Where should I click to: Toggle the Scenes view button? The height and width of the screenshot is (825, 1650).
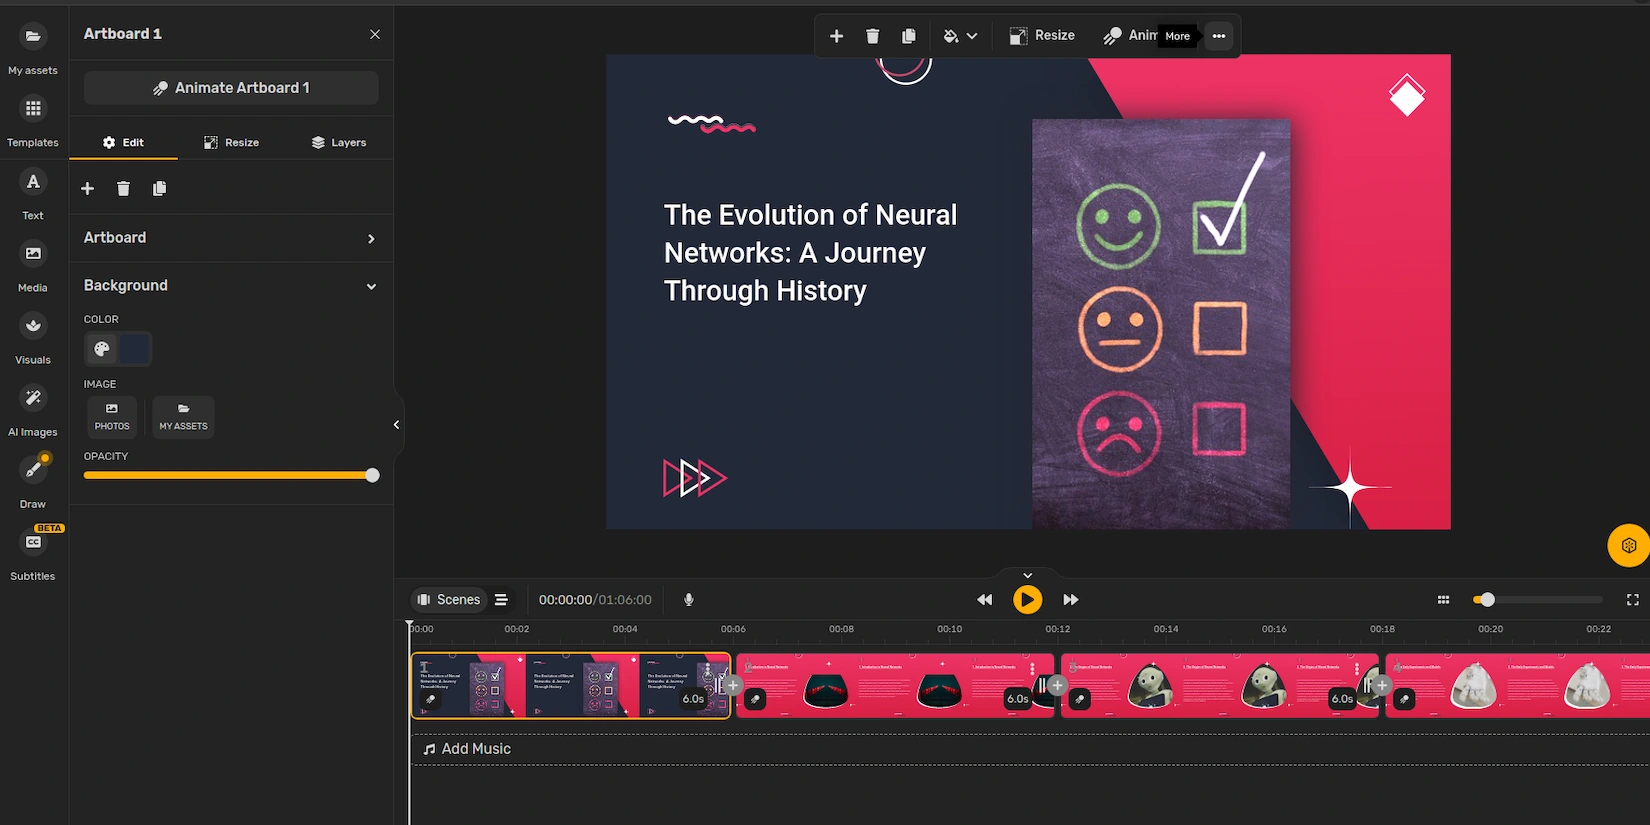point(449,600)
